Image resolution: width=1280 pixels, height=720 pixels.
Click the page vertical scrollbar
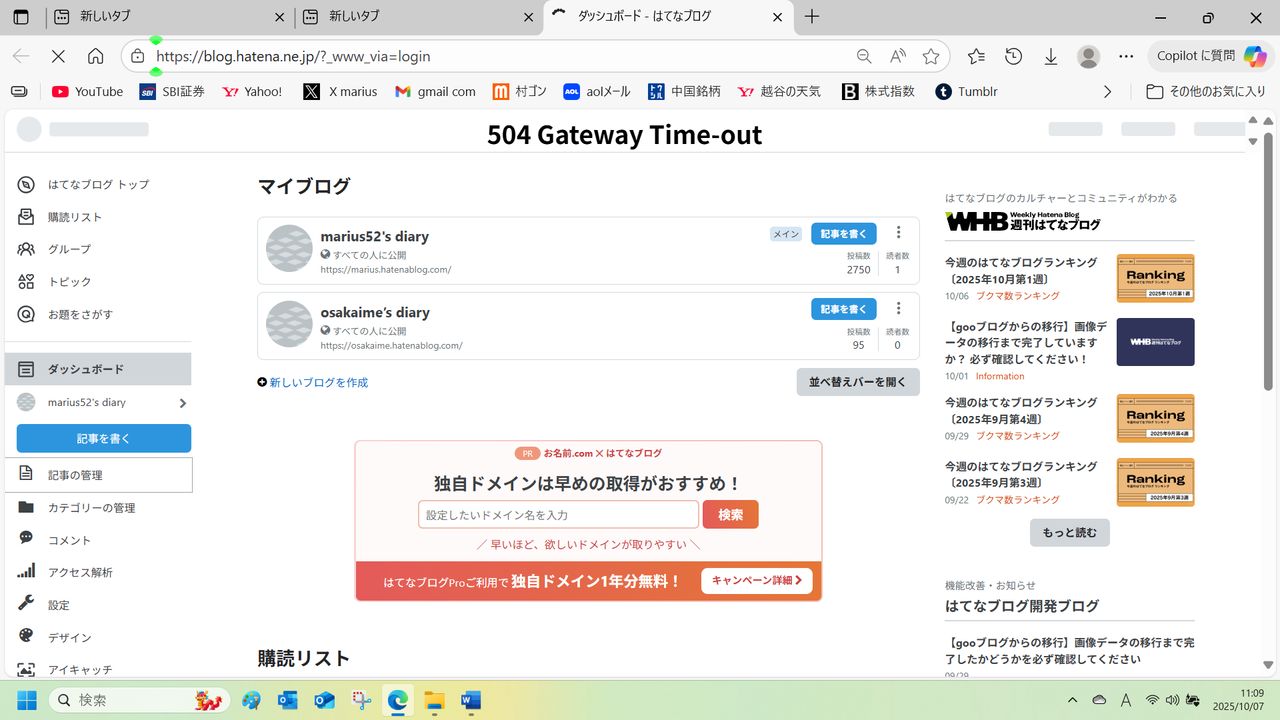[1268, 260]
